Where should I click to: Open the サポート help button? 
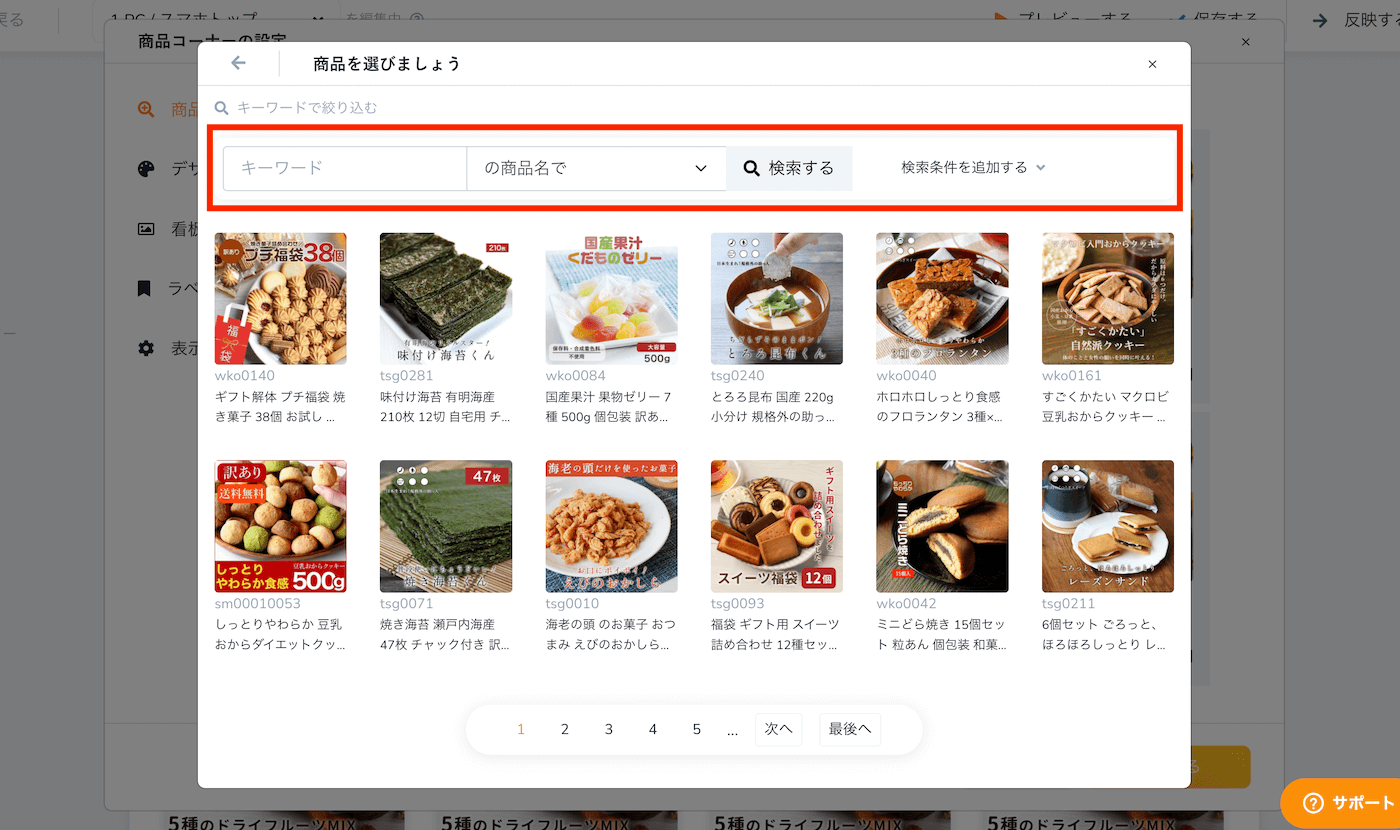click(1340, 803)
